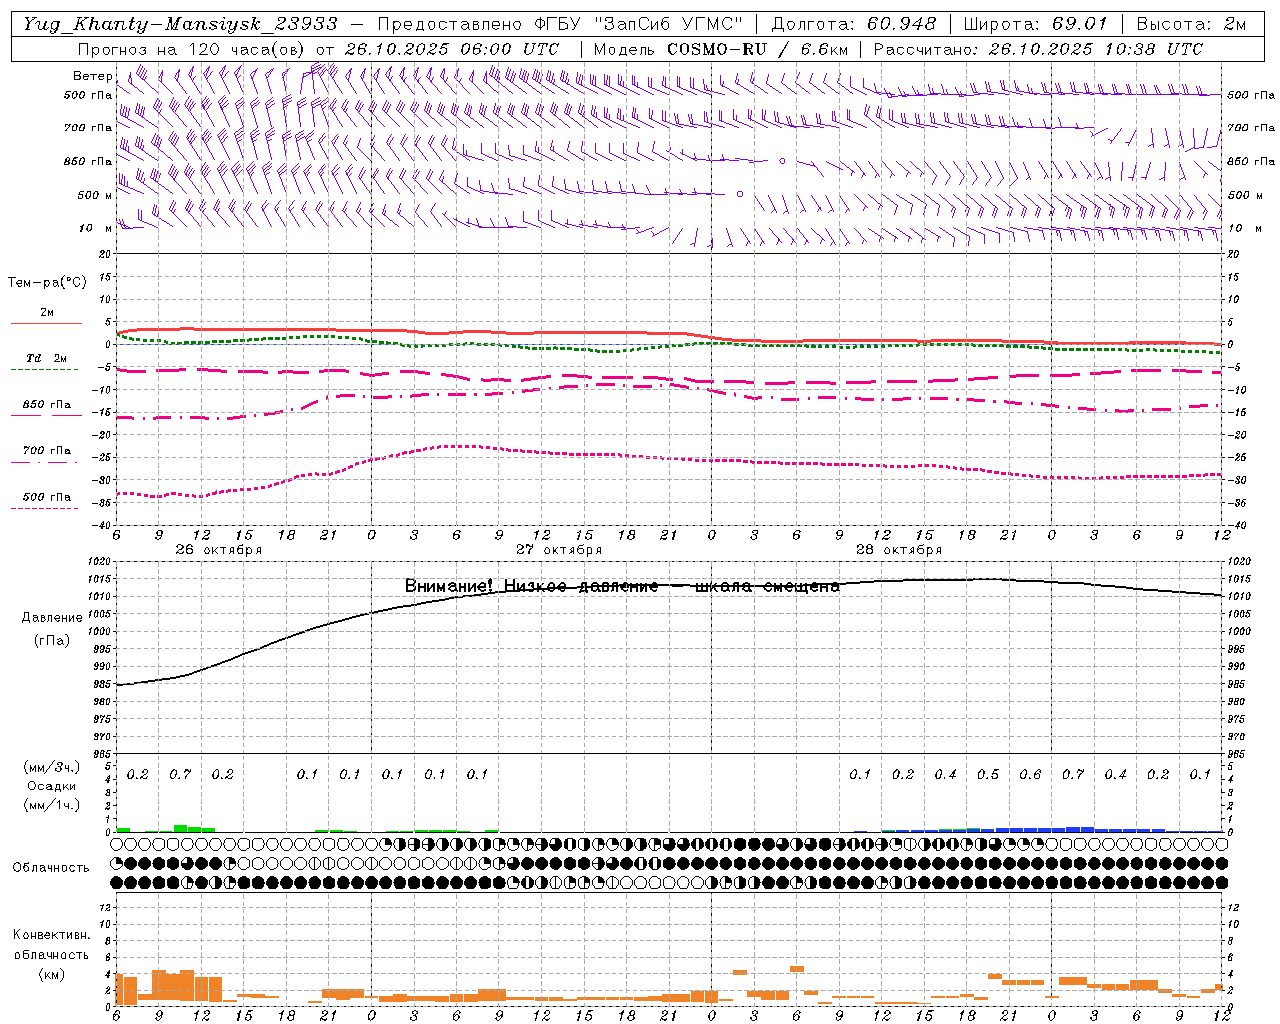Image resolution: width=1280 pixels, height=1024 pixels.
Task: Click the red '2м' temperature legend entry
Action: click(47, 312)
